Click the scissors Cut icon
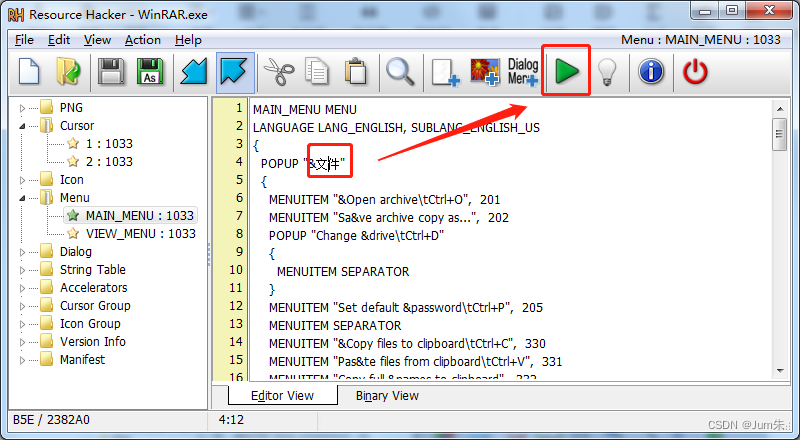The image size is (800, 440). 279,71
